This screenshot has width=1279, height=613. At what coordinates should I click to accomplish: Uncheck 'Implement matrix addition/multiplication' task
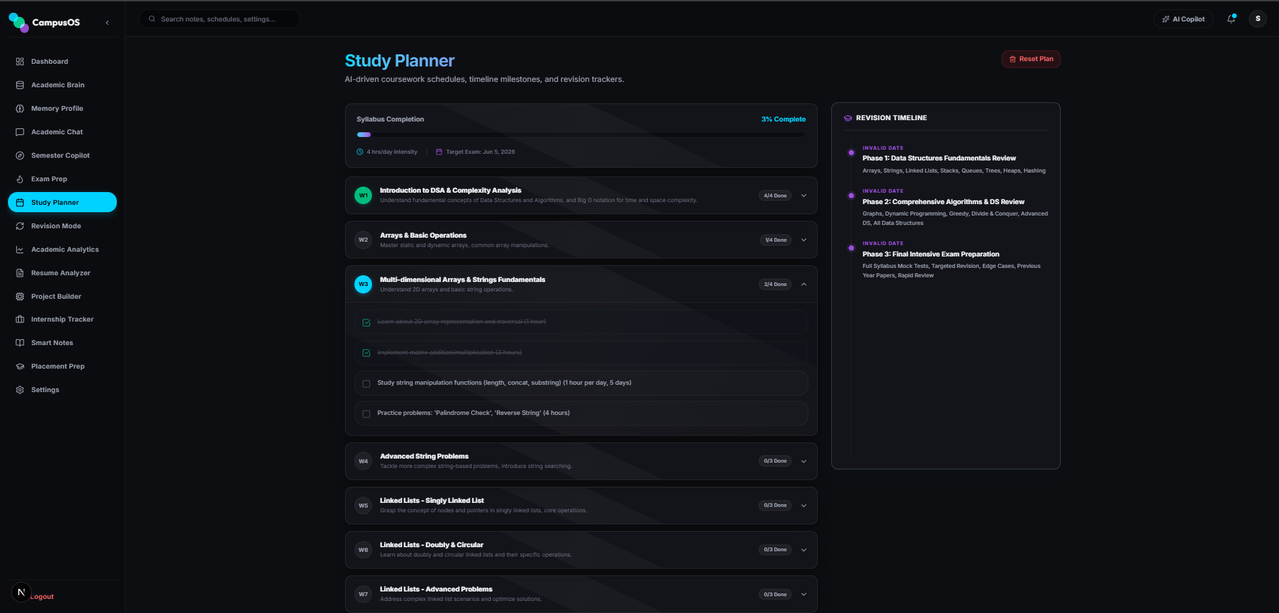pos(366,353)
